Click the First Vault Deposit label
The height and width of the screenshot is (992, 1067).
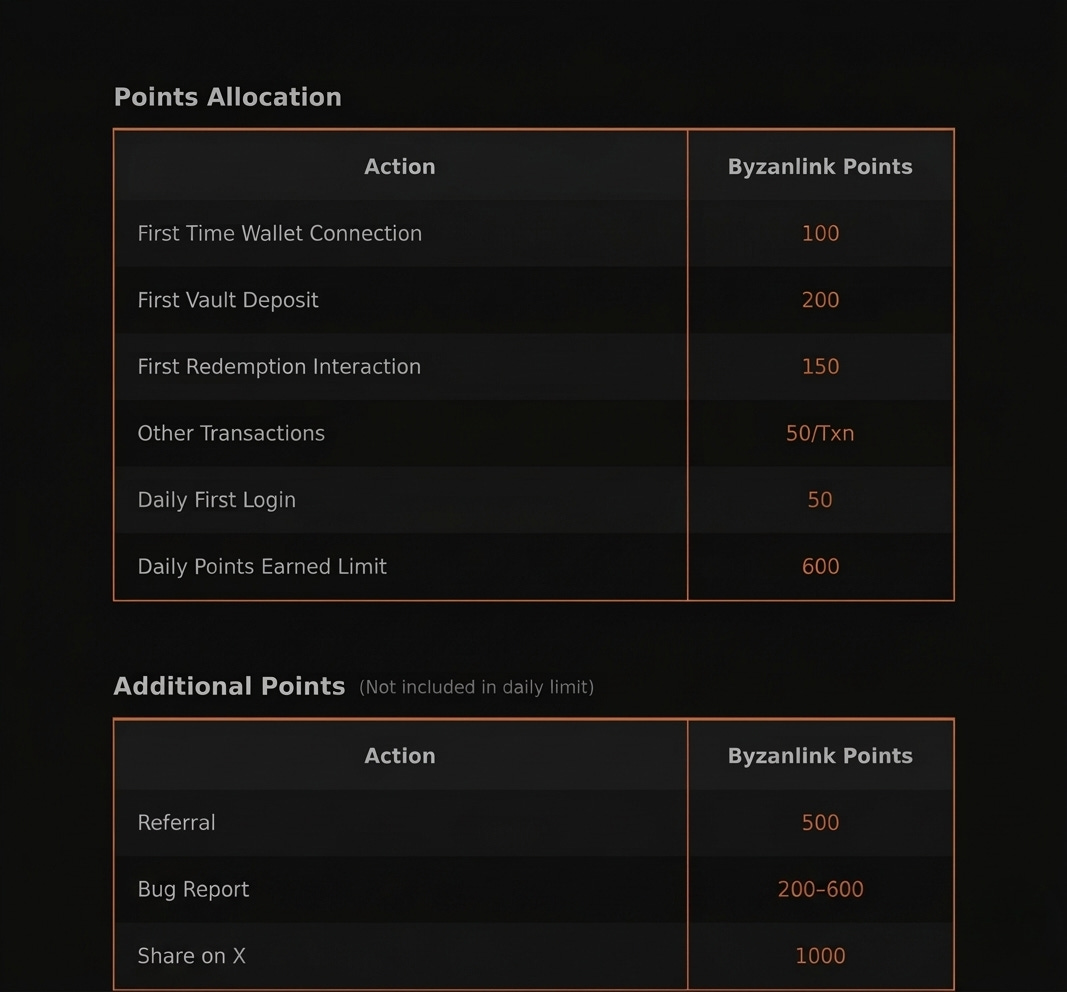228,300
